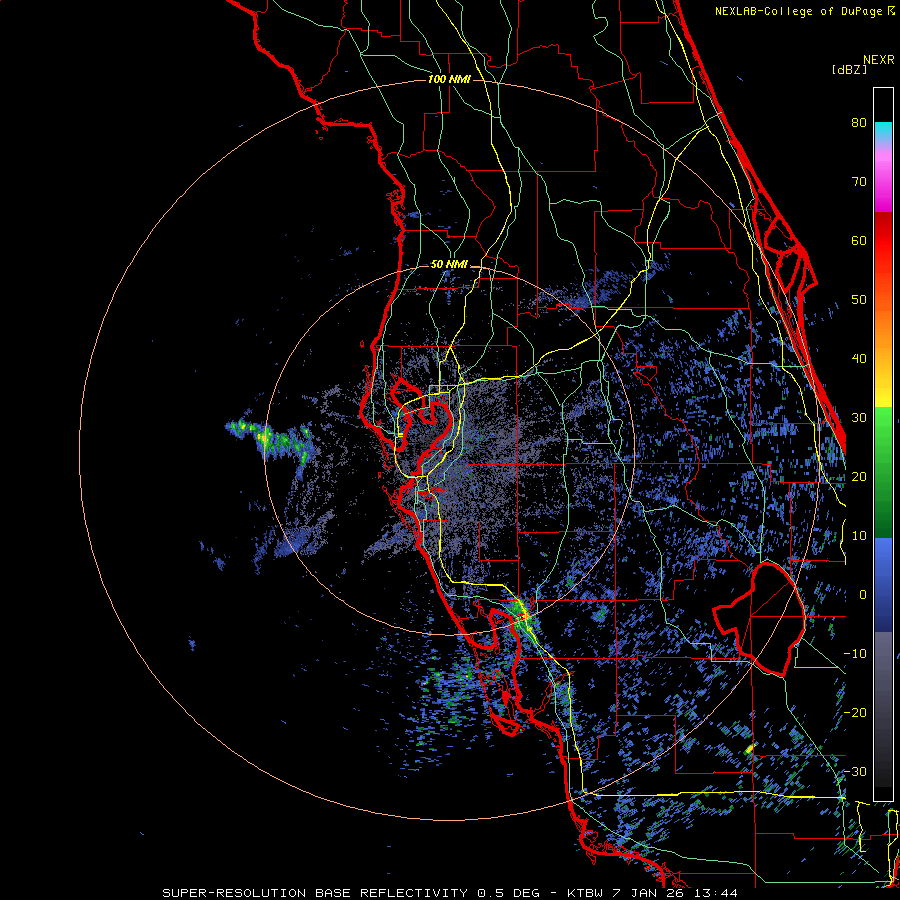Viewport: 900px width, 900px height.
Task: Click the 80 value on dBZ scale
Action: 859,123
